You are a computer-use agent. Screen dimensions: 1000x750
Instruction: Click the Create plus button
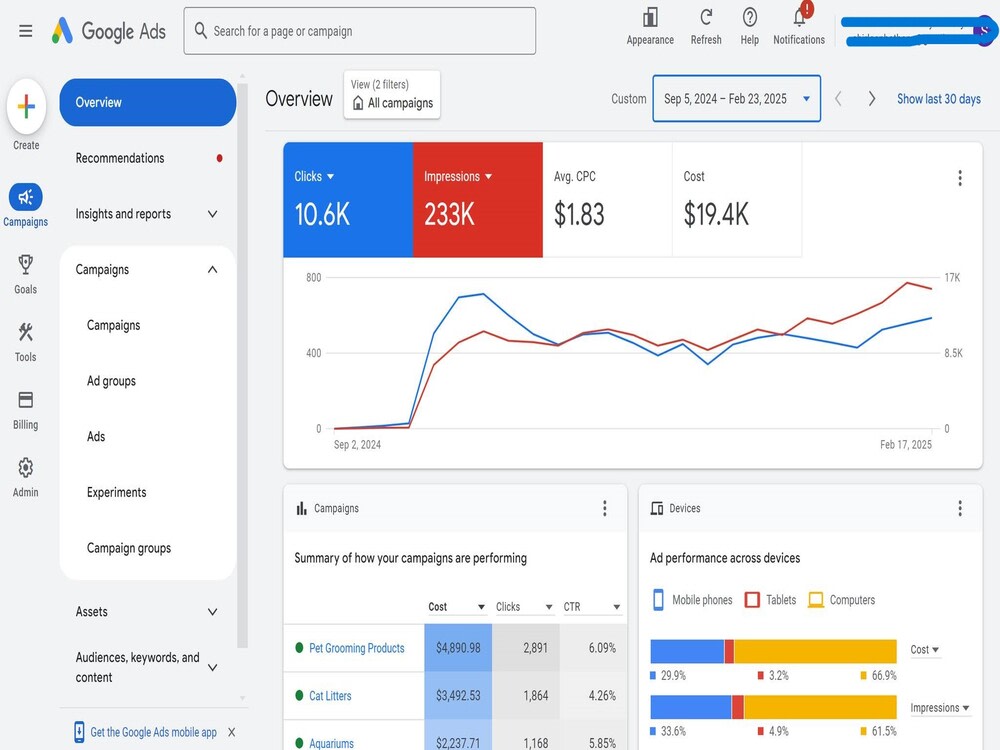click(x=26, y=106)
